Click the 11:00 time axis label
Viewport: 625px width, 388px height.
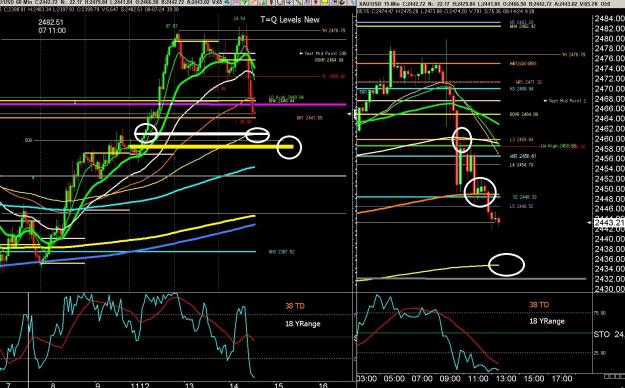point(478,378)
